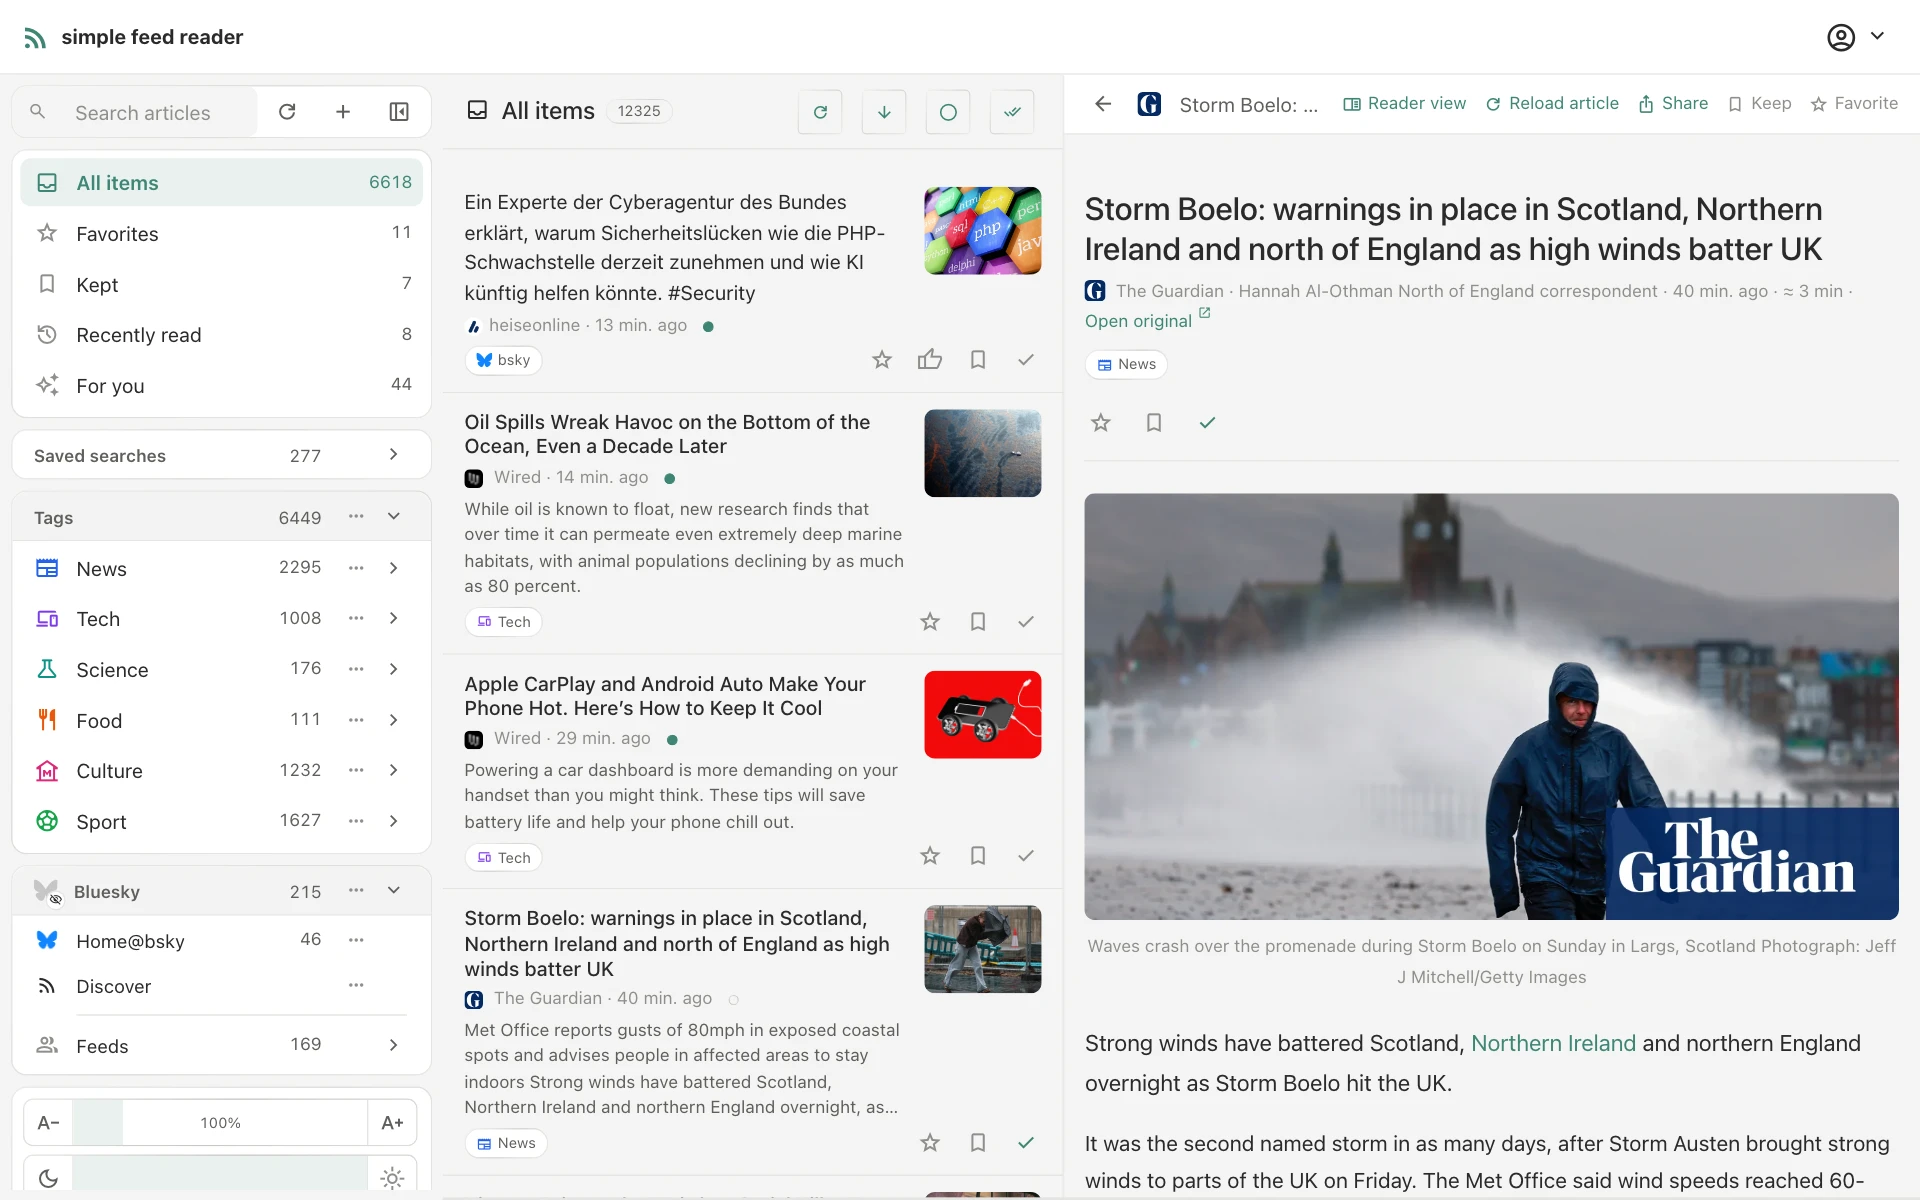Click the refresh icon beside search box

(x=287, y=112)
